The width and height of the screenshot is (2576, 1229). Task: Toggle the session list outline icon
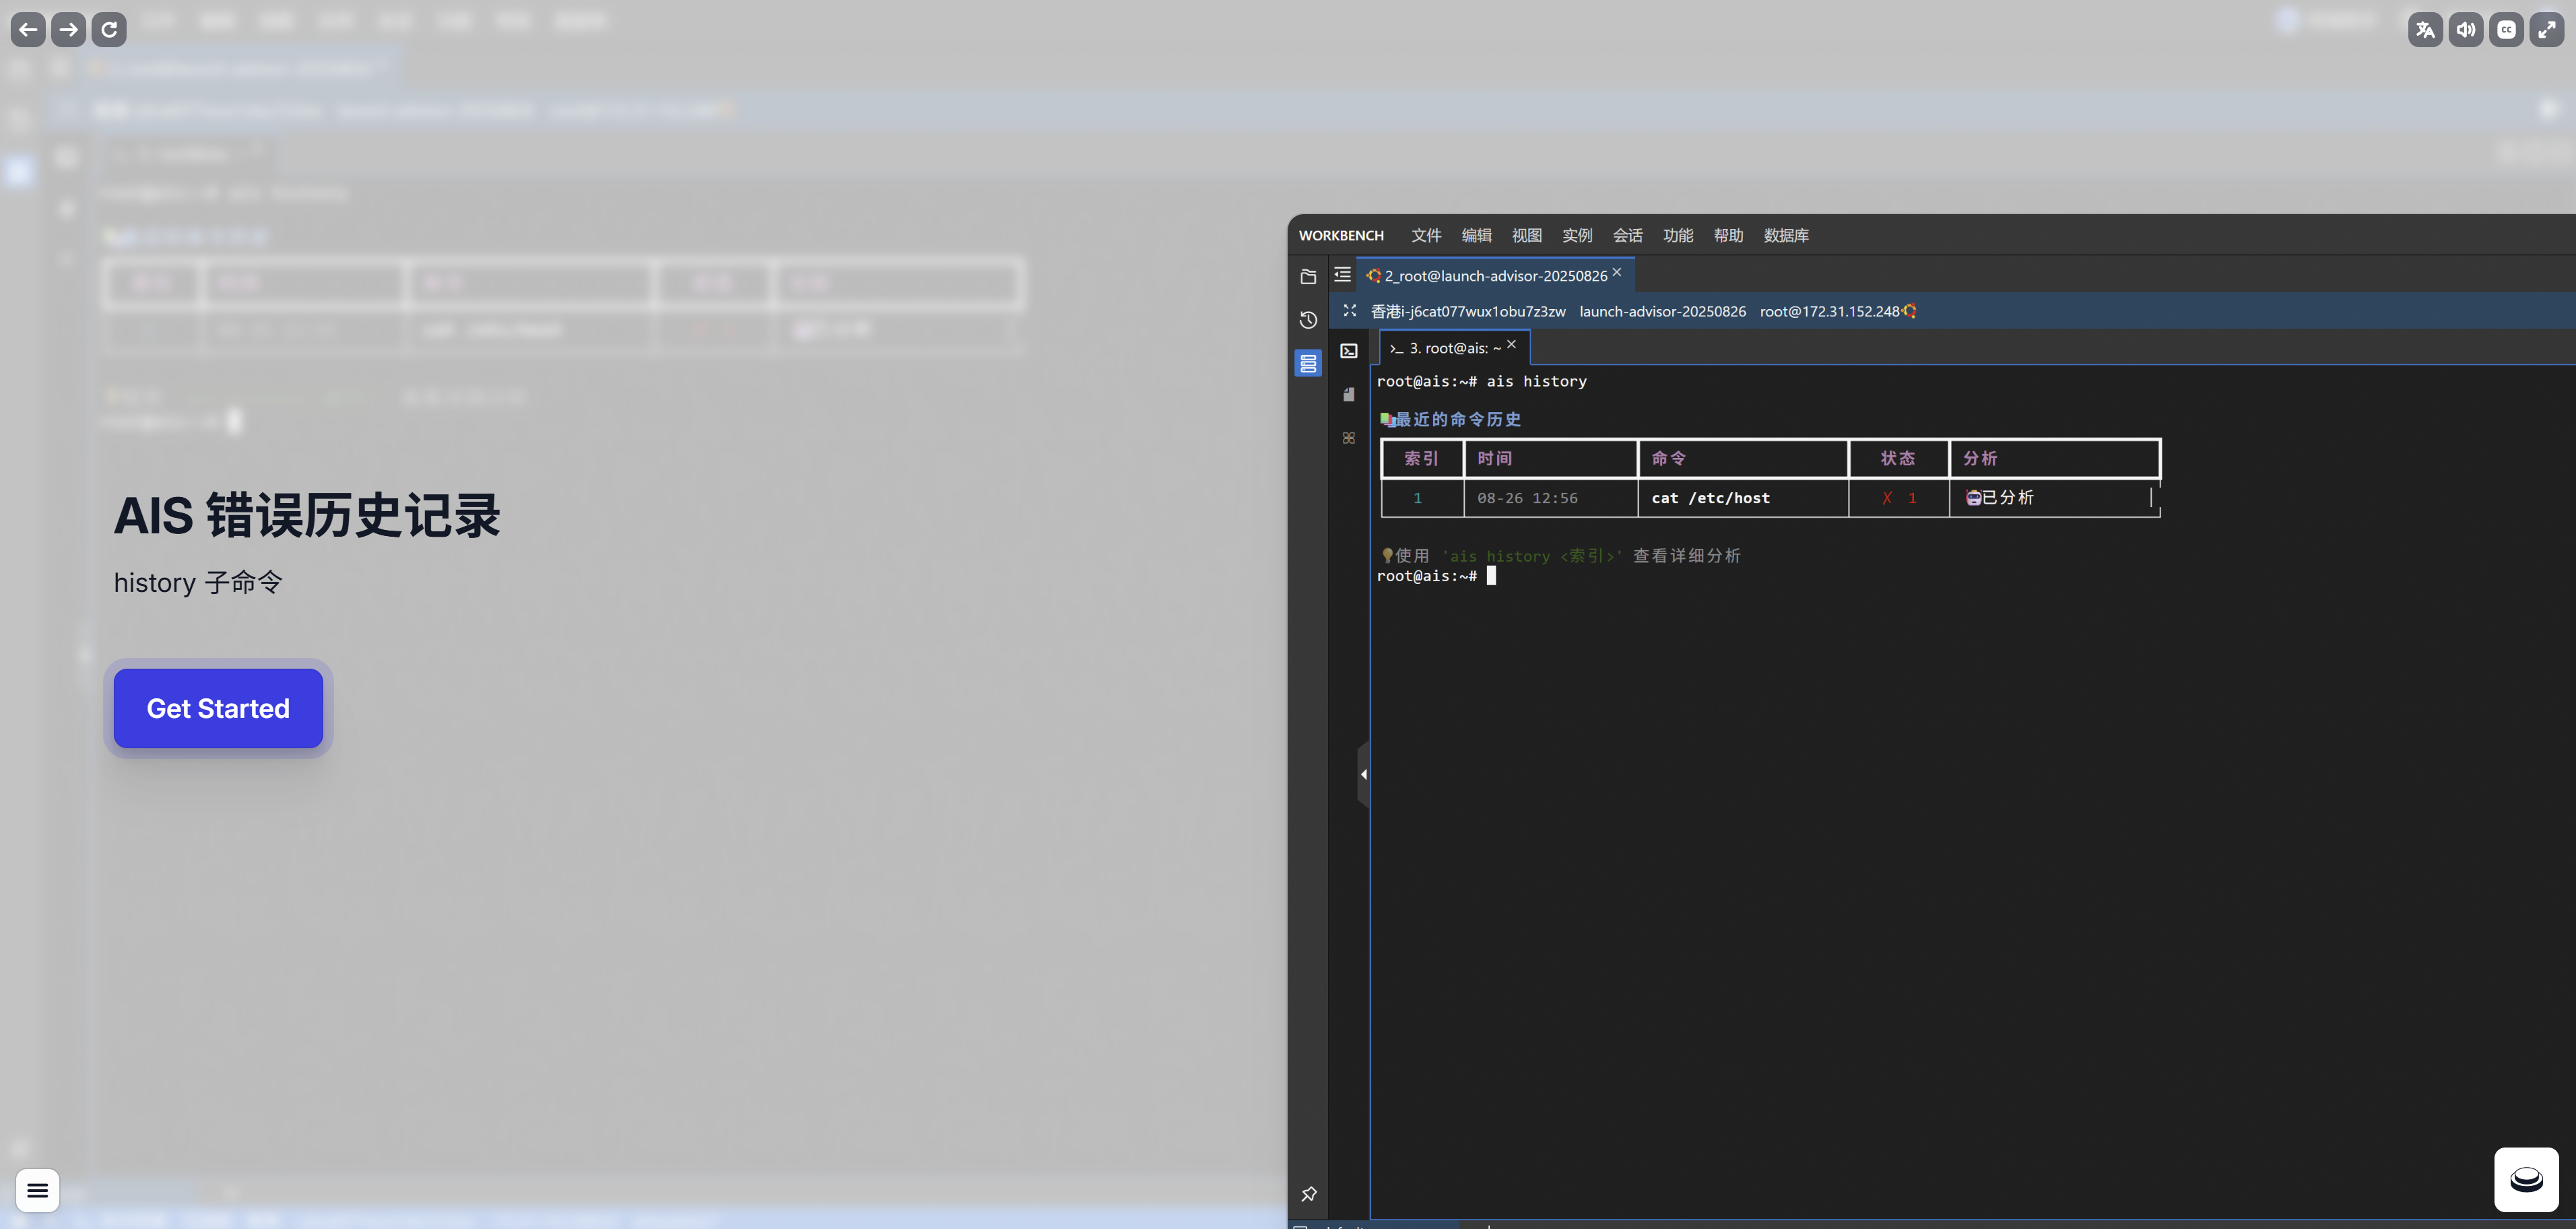(x=1342, y=274)
